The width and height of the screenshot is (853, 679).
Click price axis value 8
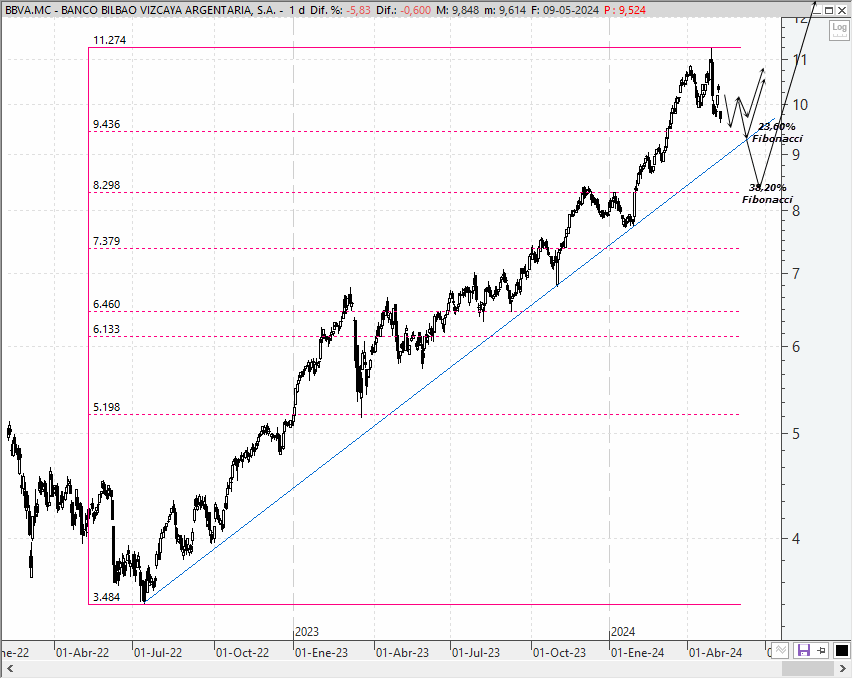tap(796, 211)
